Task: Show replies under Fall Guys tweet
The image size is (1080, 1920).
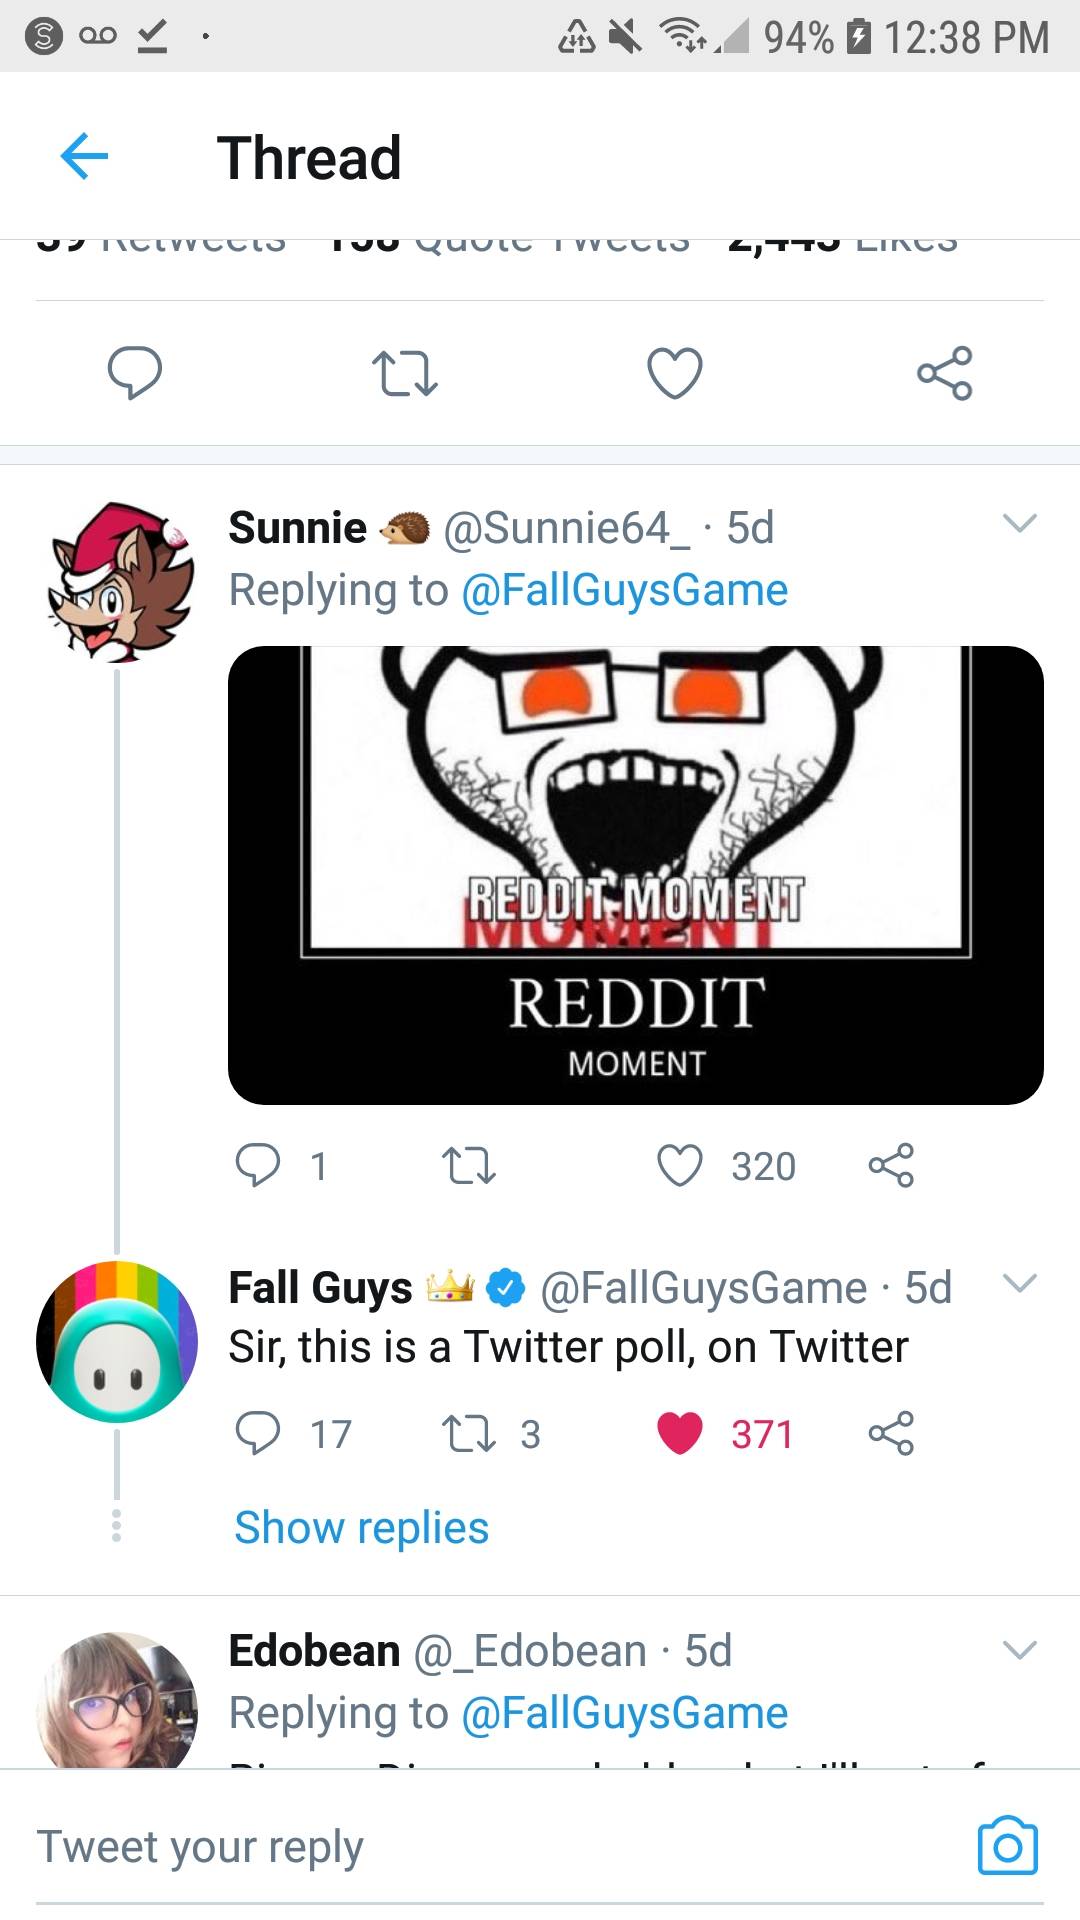Action: (361, 1528)
